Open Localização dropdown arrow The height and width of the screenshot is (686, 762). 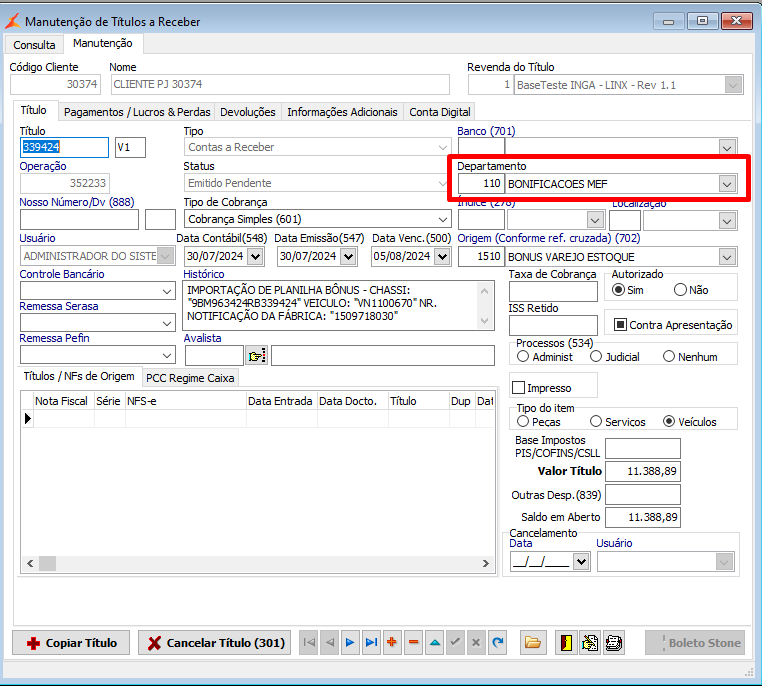[x=727, y=221]
